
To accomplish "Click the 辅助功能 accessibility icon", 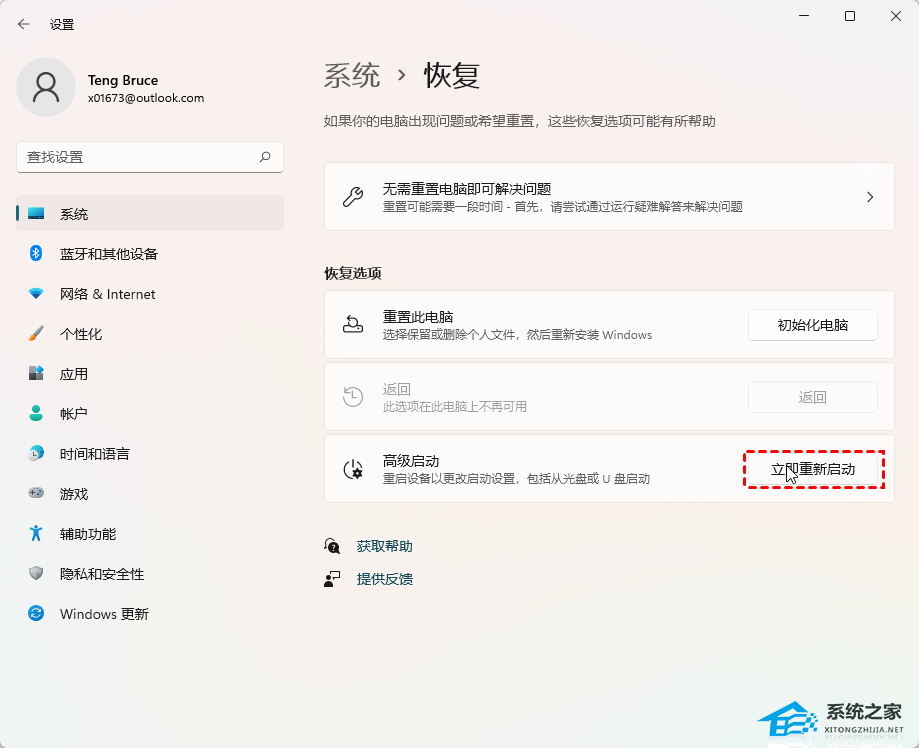I will pos(36,534).
